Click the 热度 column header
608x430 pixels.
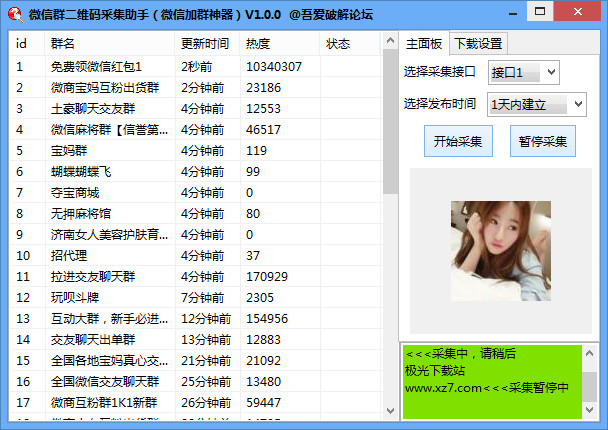click(280, 43)
